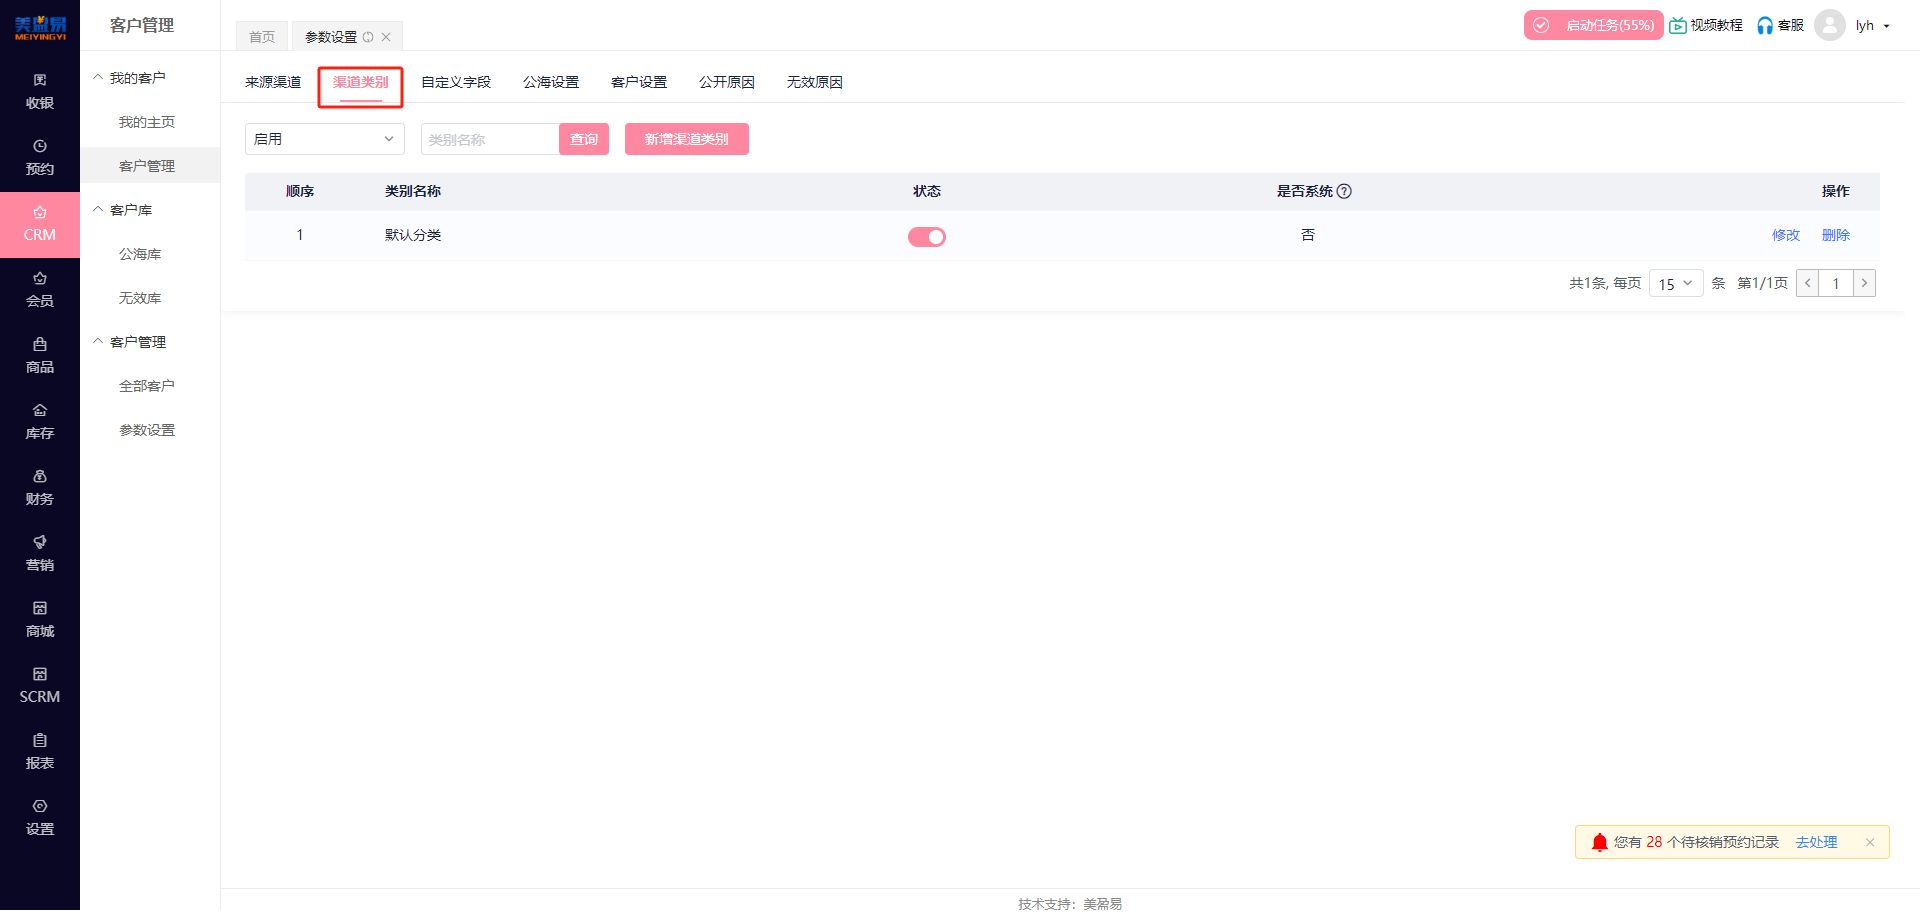The image size is (1920, 919).
Task: Open the 预约 appointment sidebar icon
Action: 39,157
